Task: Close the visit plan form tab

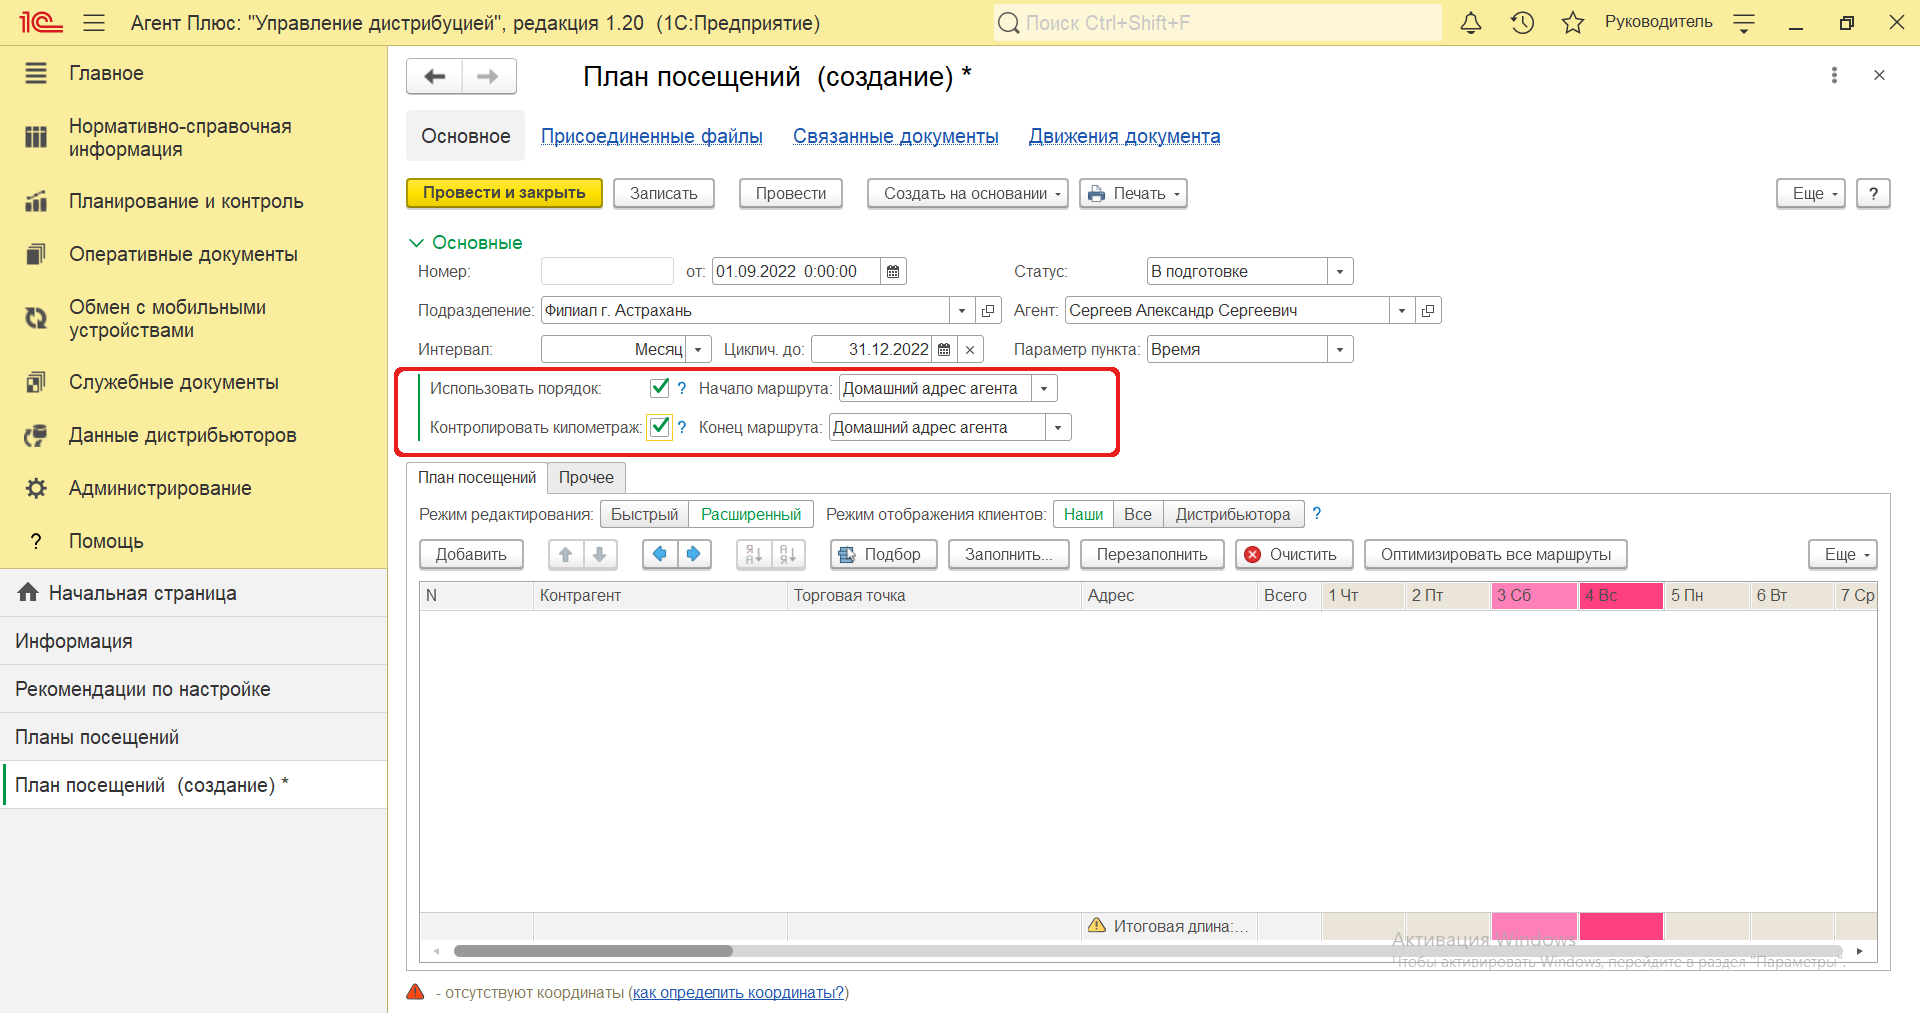Action: point(1879,75)
